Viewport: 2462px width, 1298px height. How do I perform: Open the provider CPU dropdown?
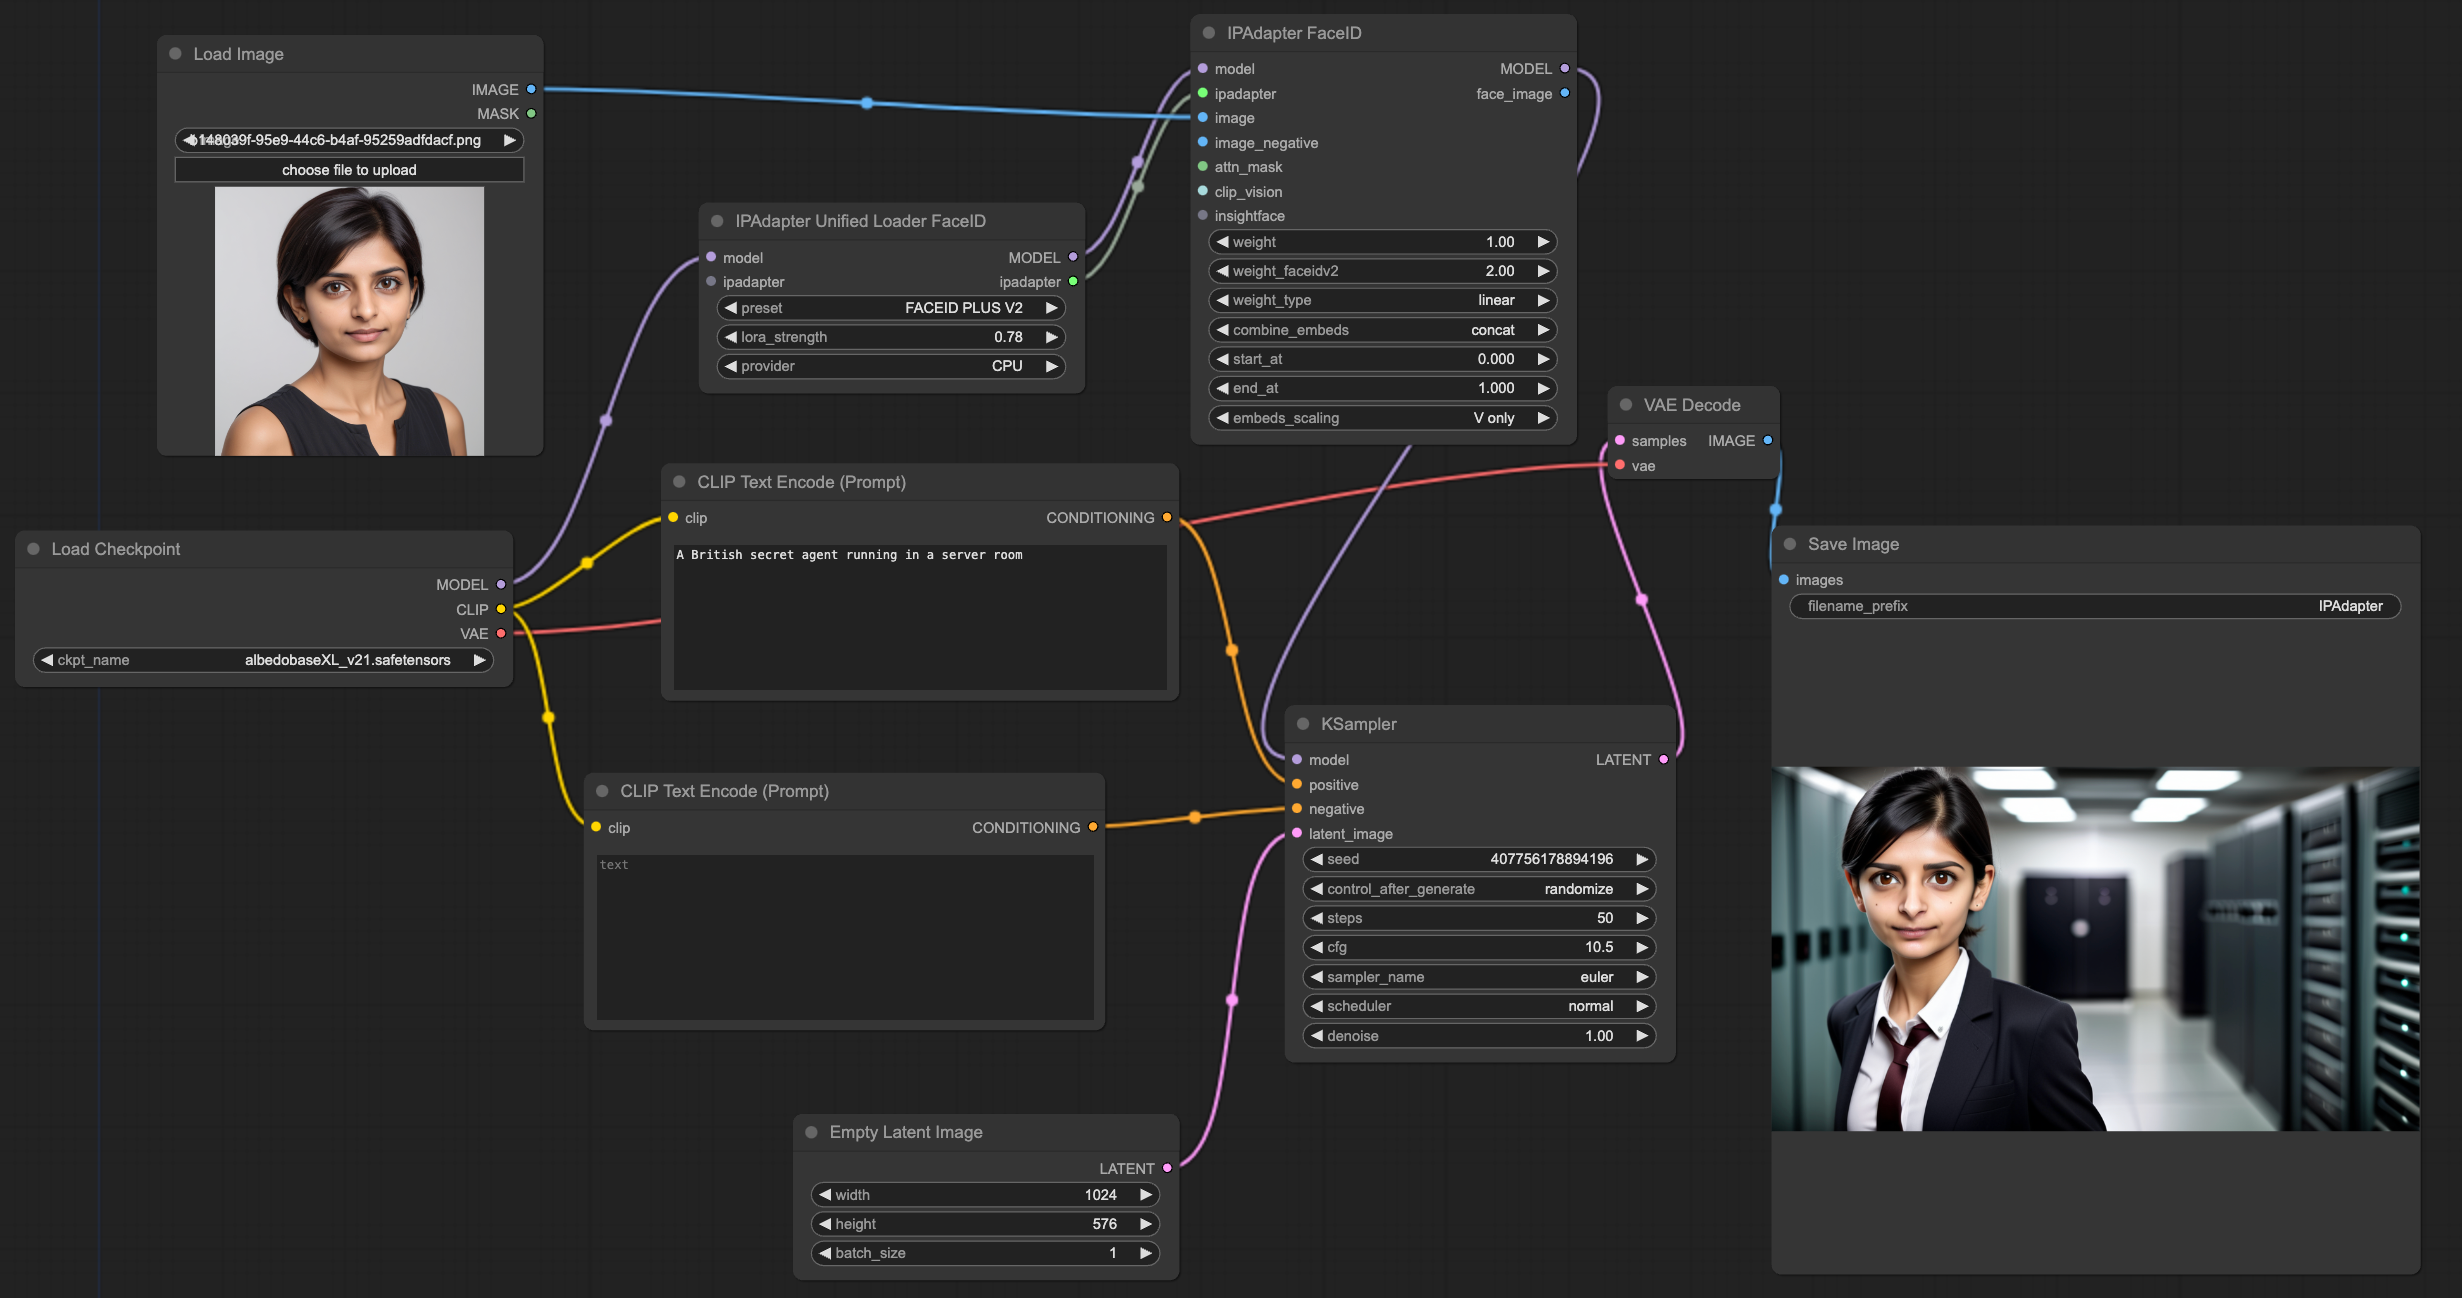pos(891,366)
